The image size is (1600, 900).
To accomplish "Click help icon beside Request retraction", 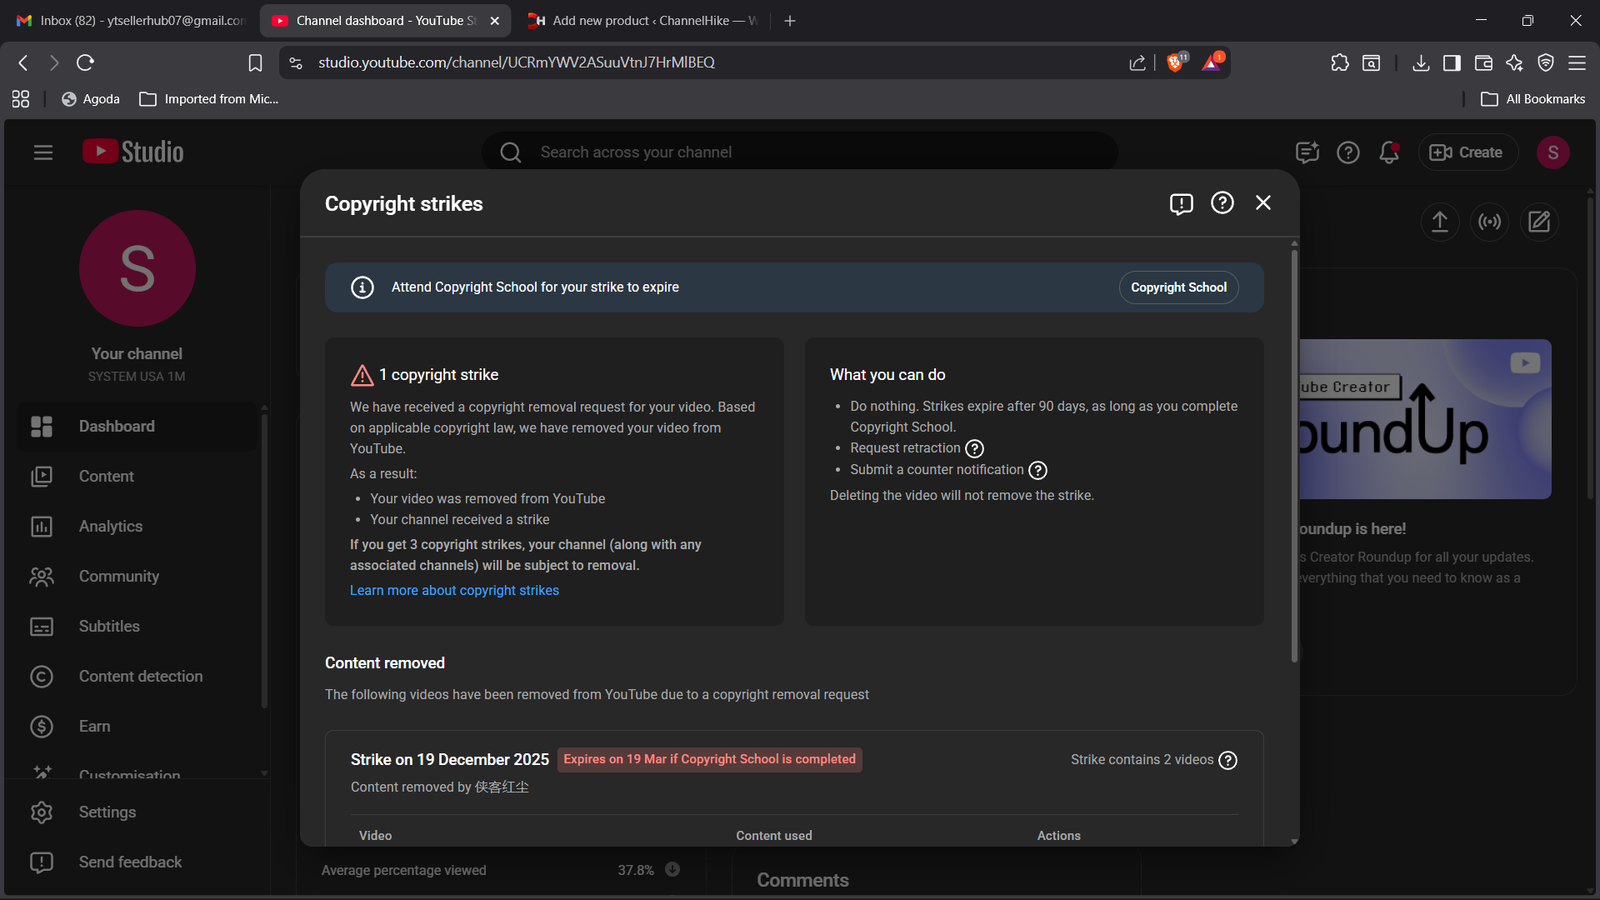I will coord(974,449).
